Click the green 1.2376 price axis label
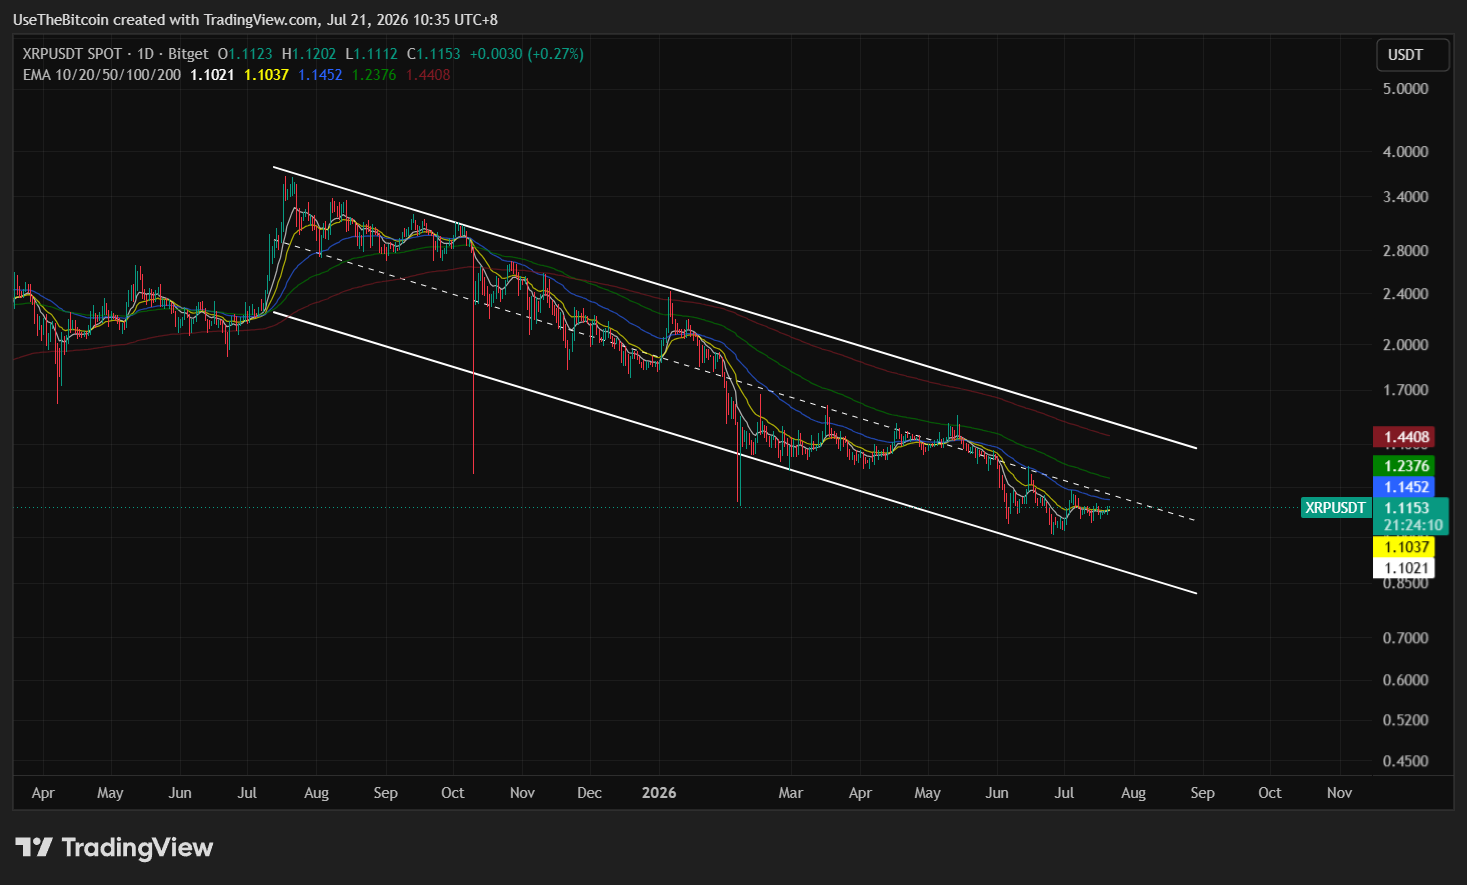This screenshot has height=885, width=1467. (x=1407, y=466)
